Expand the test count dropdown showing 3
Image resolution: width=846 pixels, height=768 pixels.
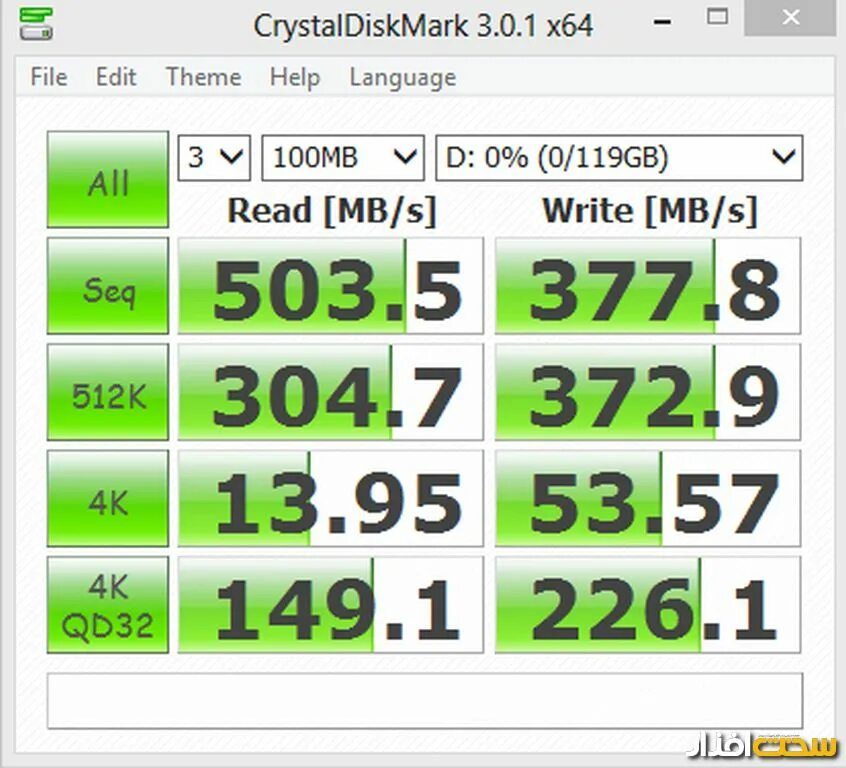pyautogui.click(x=214, y=158)
